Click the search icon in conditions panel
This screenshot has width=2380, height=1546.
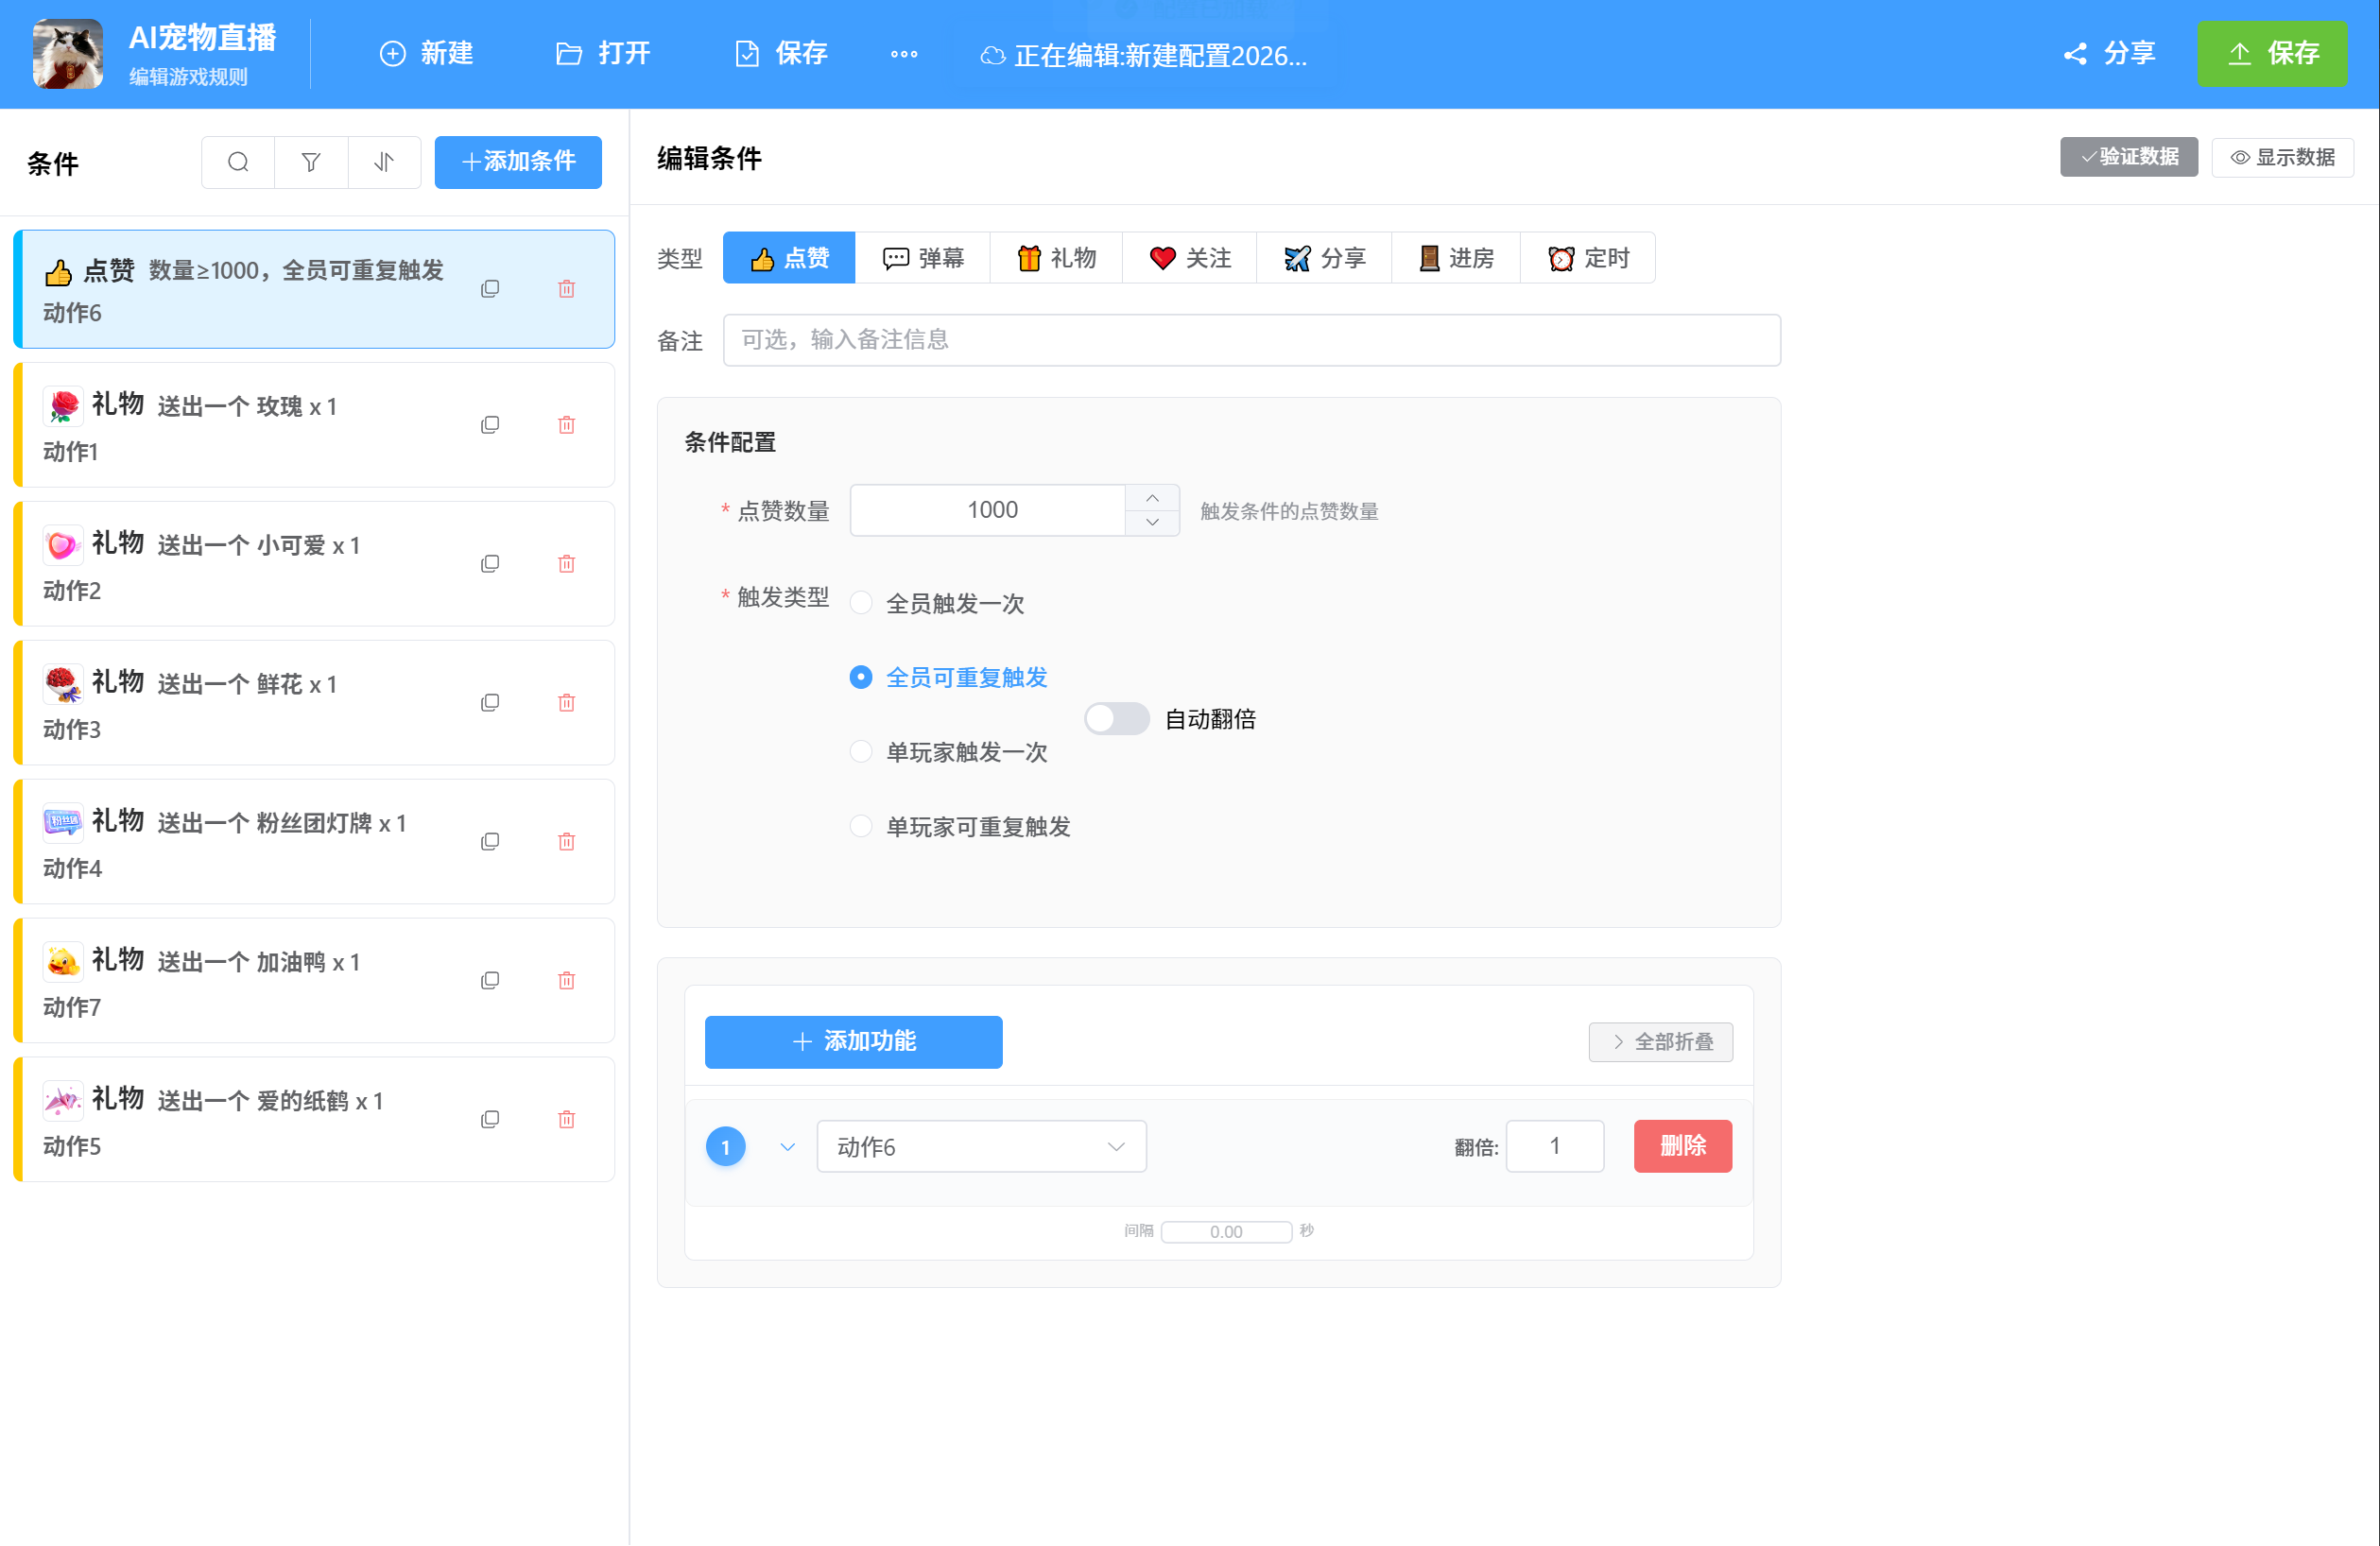(238, 162)
